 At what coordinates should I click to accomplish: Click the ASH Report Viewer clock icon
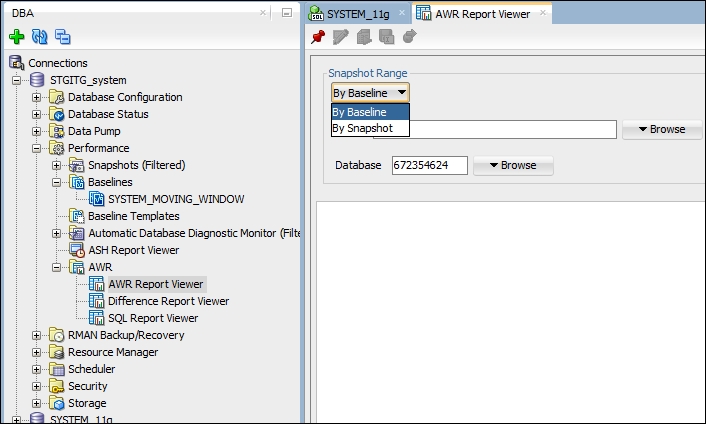coord(77,250)
